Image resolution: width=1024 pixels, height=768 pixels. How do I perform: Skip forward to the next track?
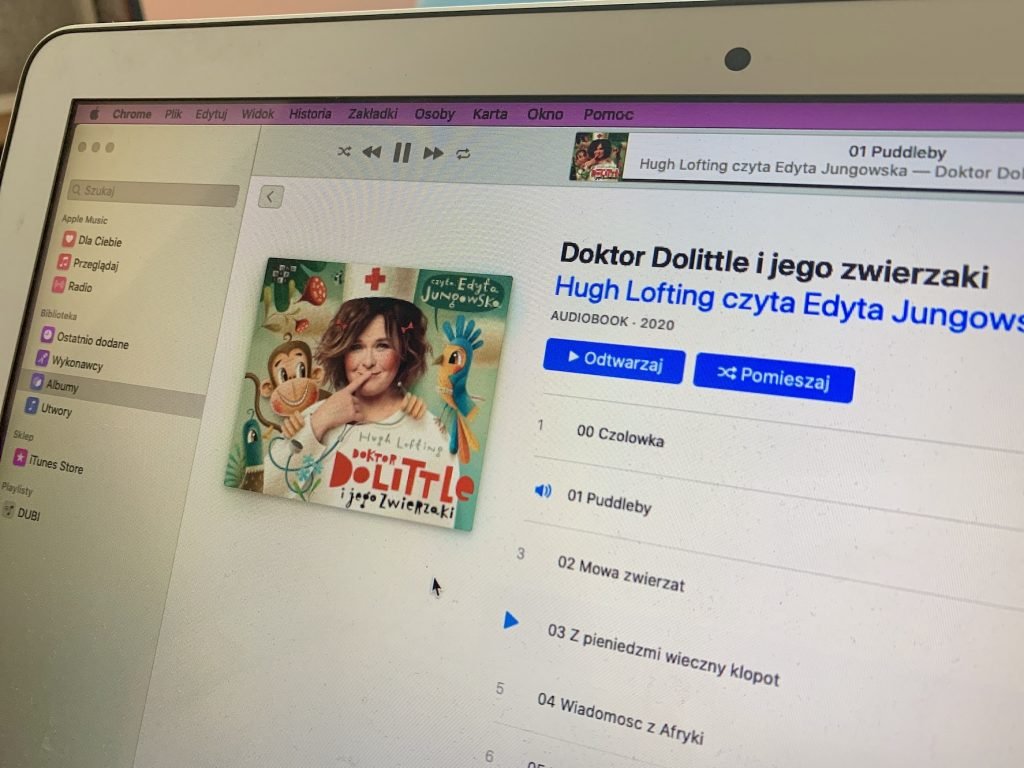[x=433, y=153]
